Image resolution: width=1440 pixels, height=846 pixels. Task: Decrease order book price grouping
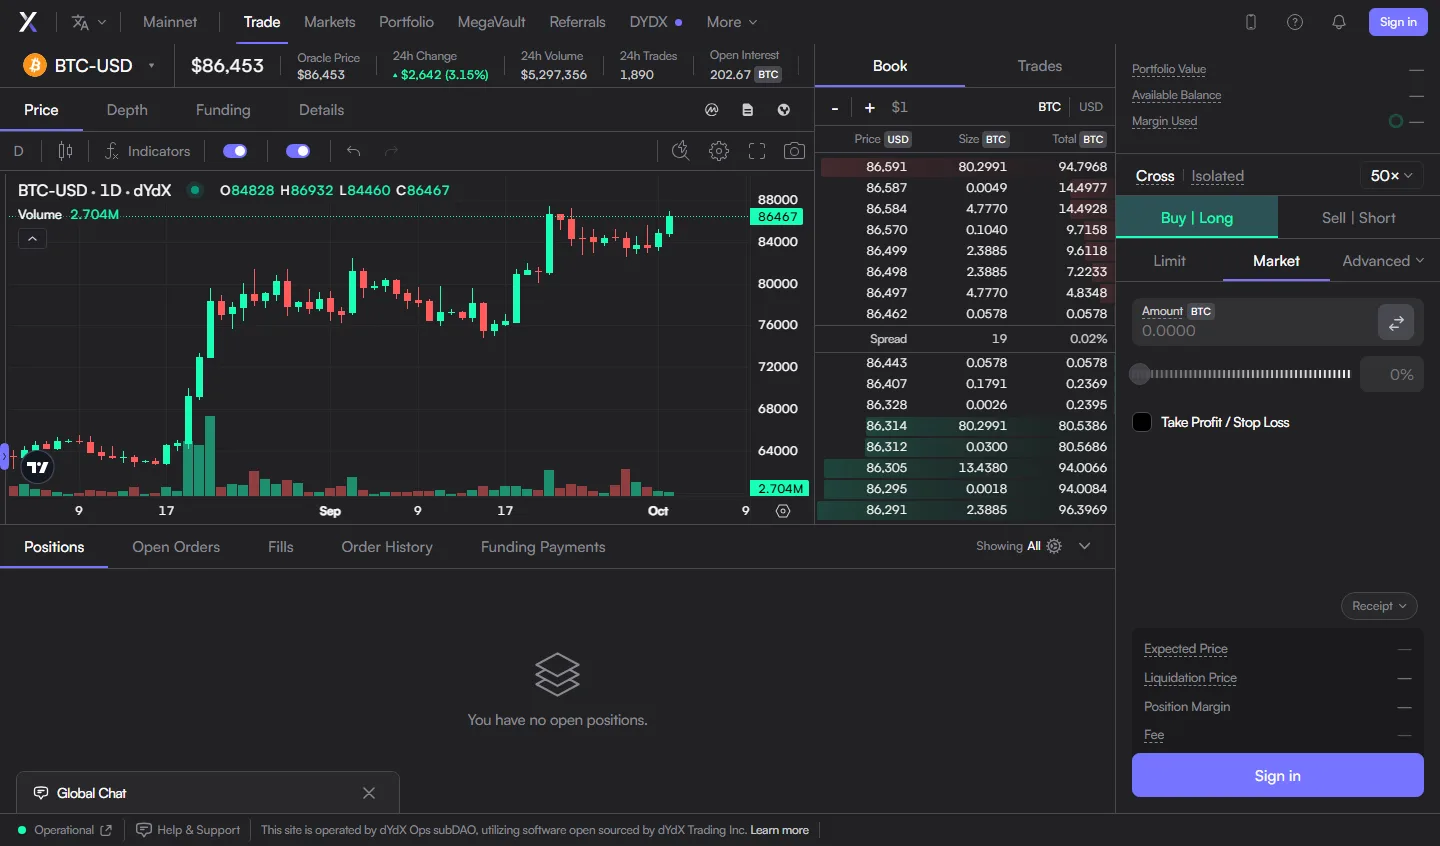pos(835,107)
